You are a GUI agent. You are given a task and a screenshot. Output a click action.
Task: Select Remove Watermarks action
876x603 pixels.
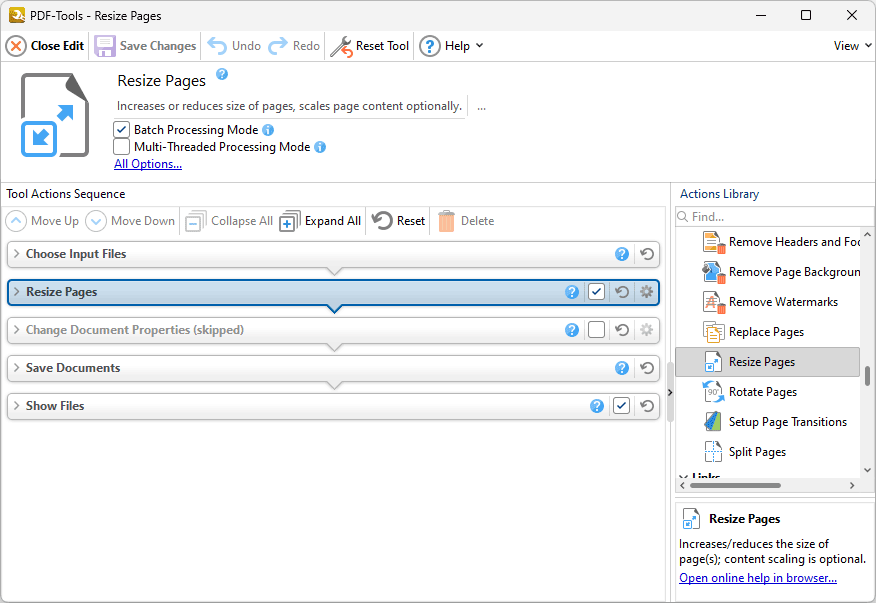769,302
